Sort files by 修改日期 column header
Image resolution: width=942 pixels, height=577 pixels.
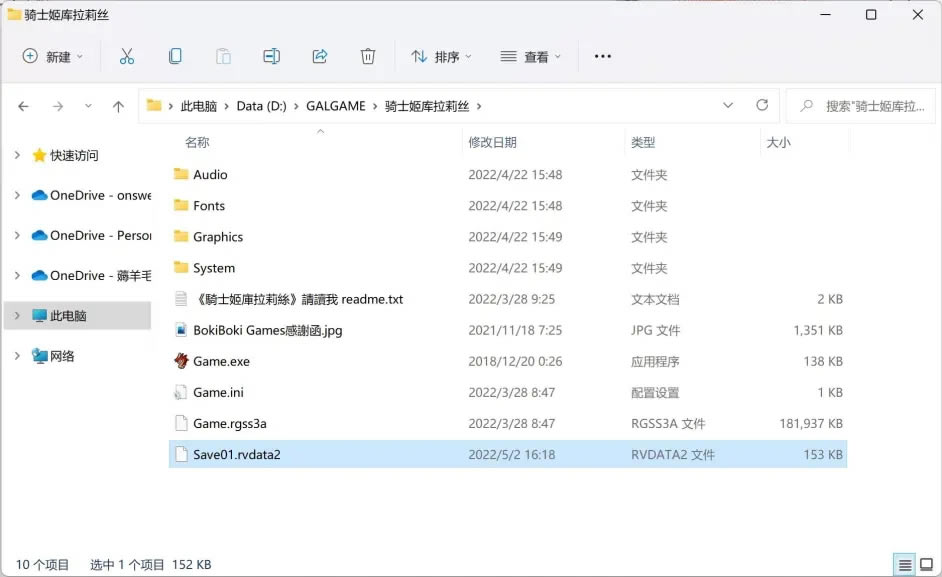[492, 143]
